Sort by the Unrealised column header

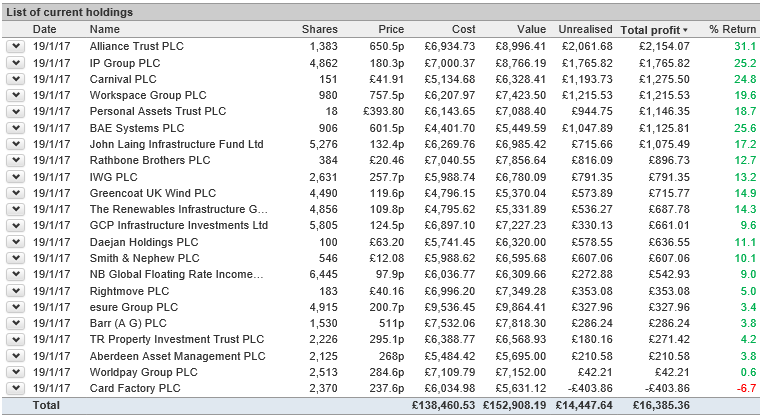(585, 29)
